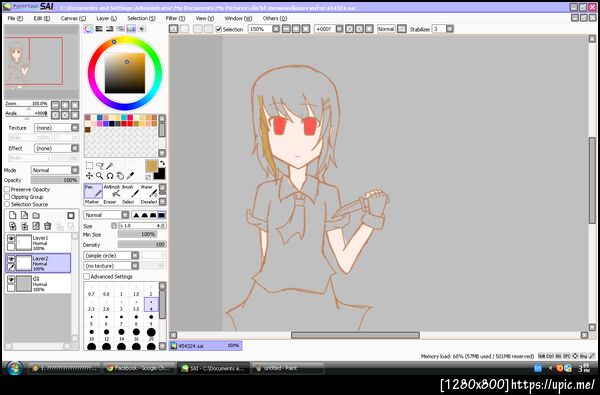Open the File menu
This screenshot has height=395, width=600.
pyautogui.click(x=15, y=18)
